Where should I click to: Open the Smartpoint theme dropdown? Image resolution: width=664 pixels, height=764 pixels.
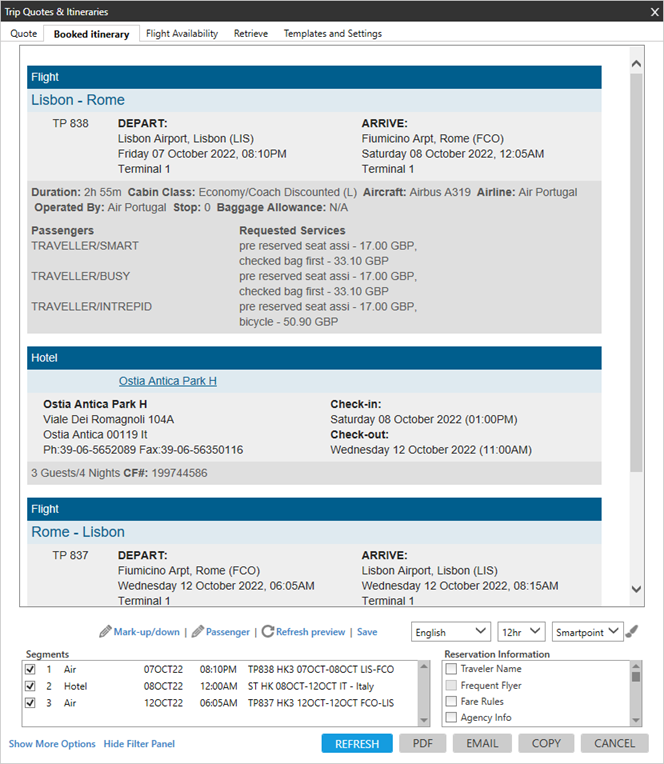tap(587, 632)
